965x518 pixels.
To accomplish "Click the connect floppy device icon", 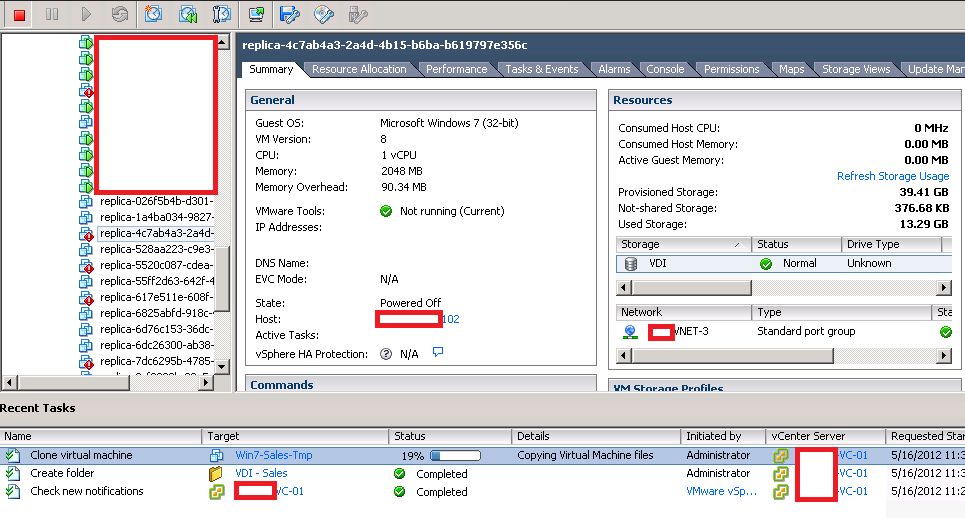I will tap(289, 14).
